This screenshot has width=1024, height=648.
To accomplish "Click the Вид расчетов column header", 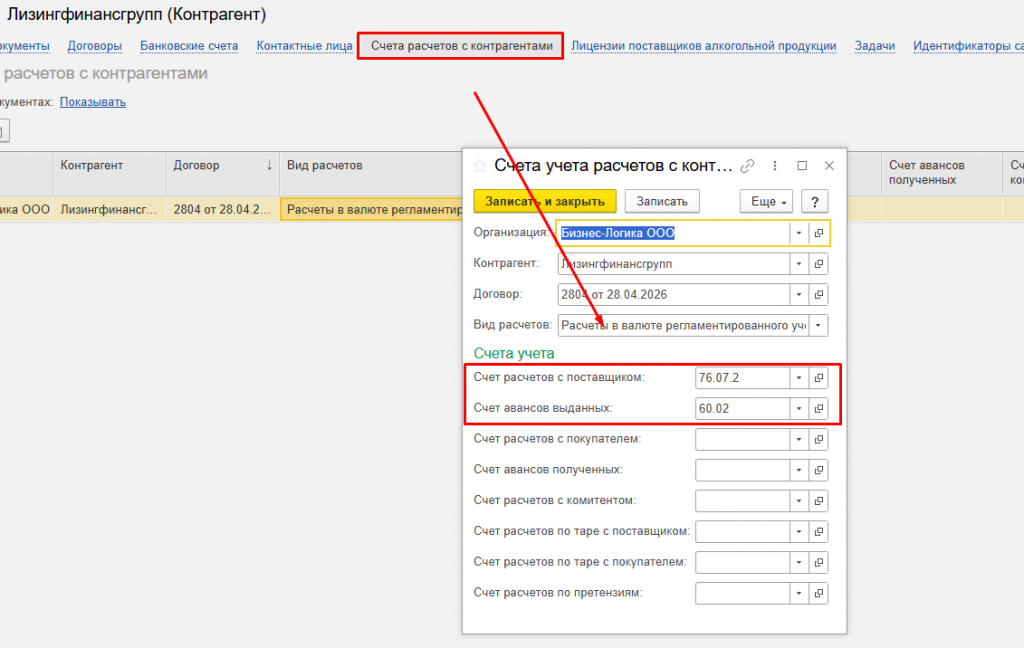I will point(371,173).
